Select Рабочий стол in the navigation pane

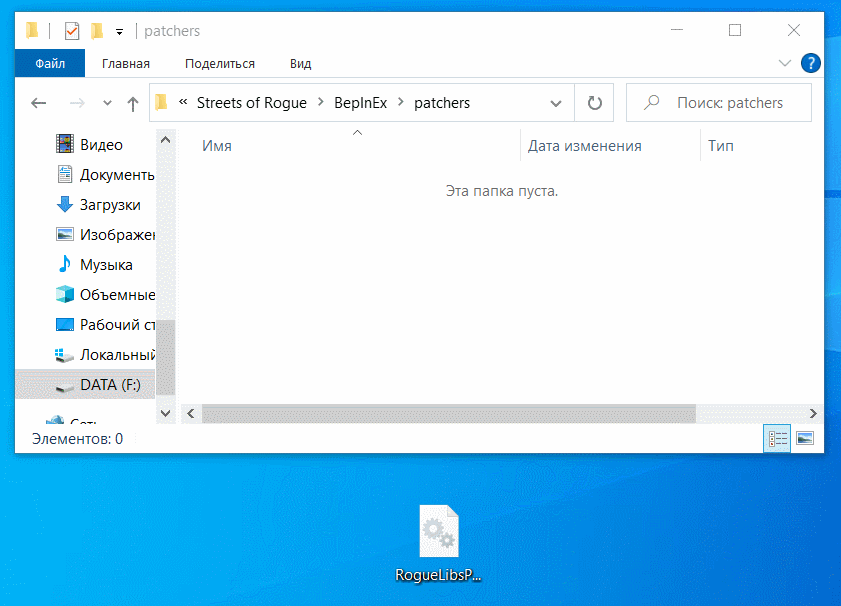point(105,324)
